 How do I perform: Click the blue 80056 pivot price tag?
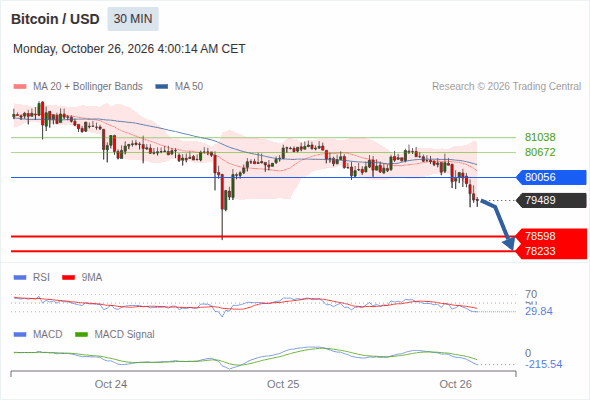tap(551, 177)
